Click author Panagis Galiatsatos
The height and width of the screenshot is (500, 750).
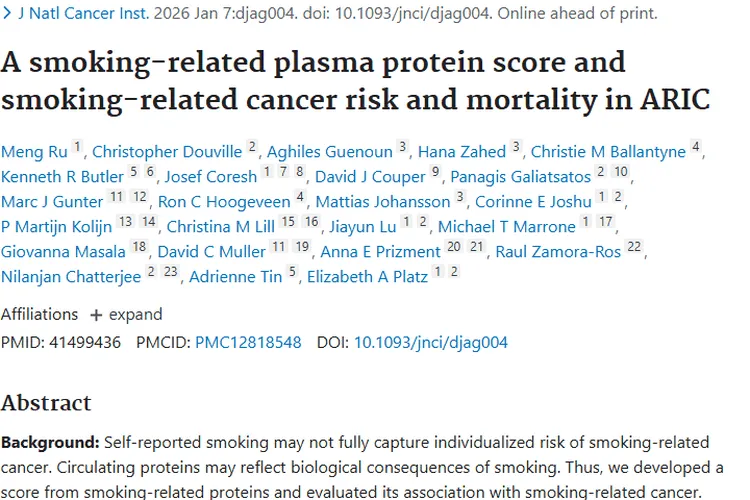coord(520,177)
